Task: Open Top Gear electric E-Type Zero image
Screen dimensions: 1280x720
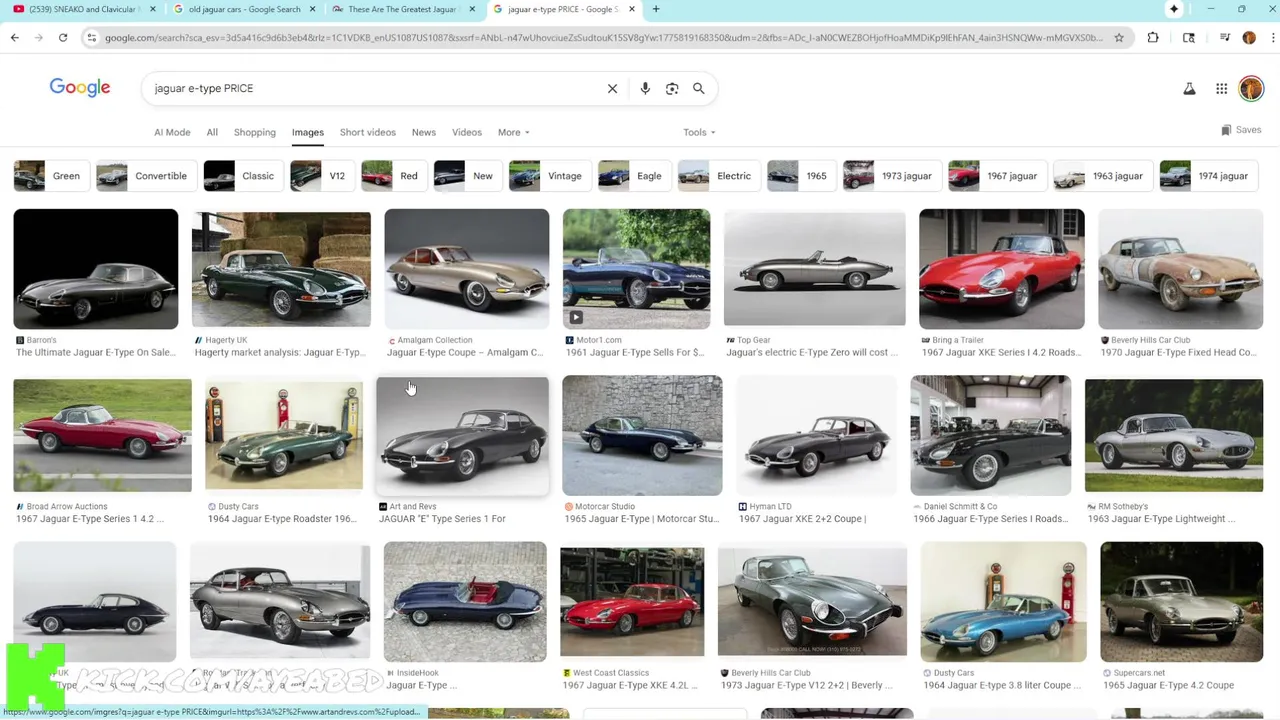Action: (814, 269)
